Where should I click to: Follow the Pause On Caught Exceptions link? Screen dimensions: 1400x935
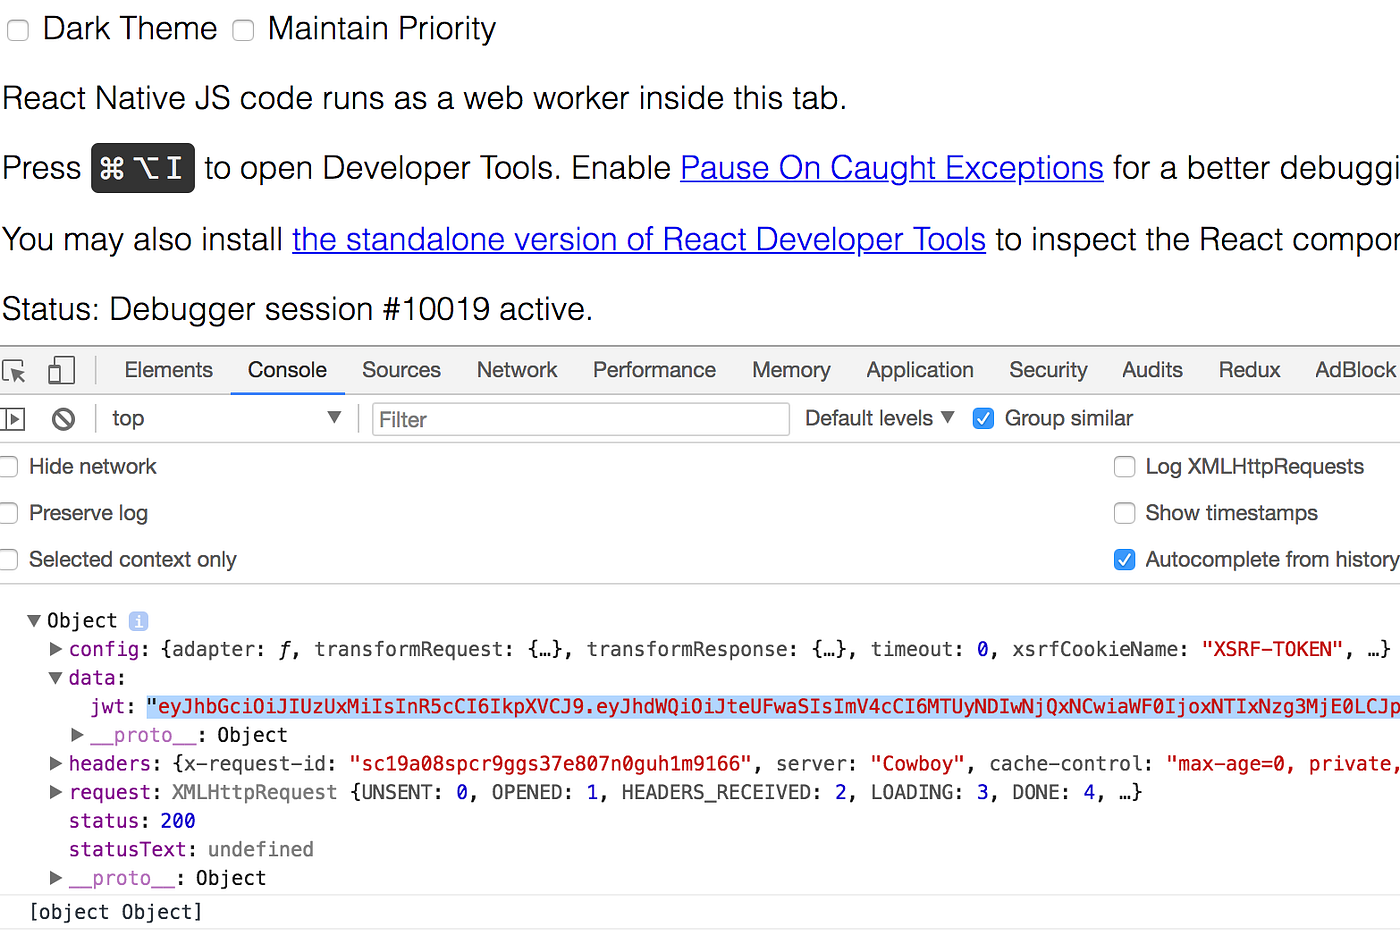pyautogui.click(x=892, y=168)
